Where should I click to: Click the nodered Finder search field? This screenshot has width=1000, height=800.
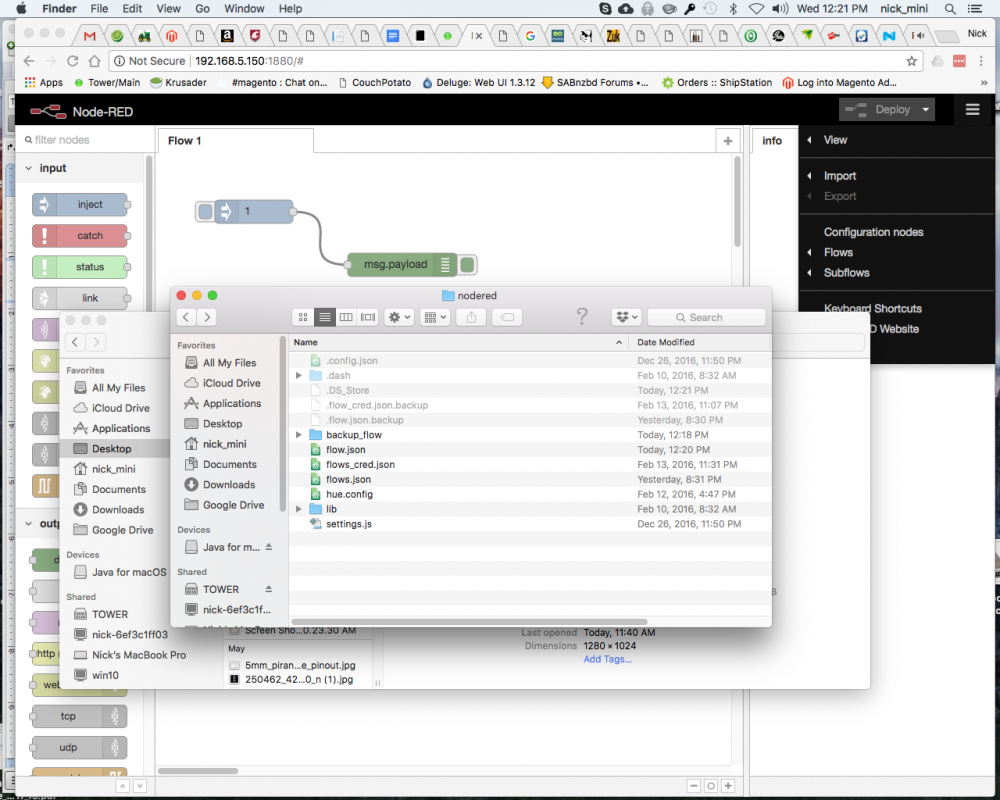point(707,317)
